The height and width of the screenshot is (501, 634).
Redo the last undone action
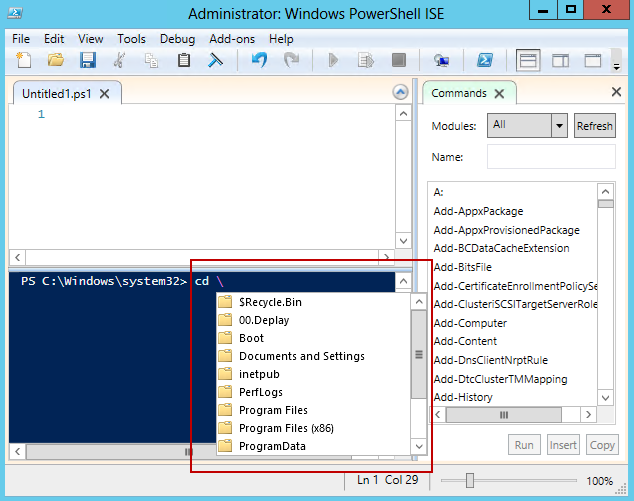(291, 61)
